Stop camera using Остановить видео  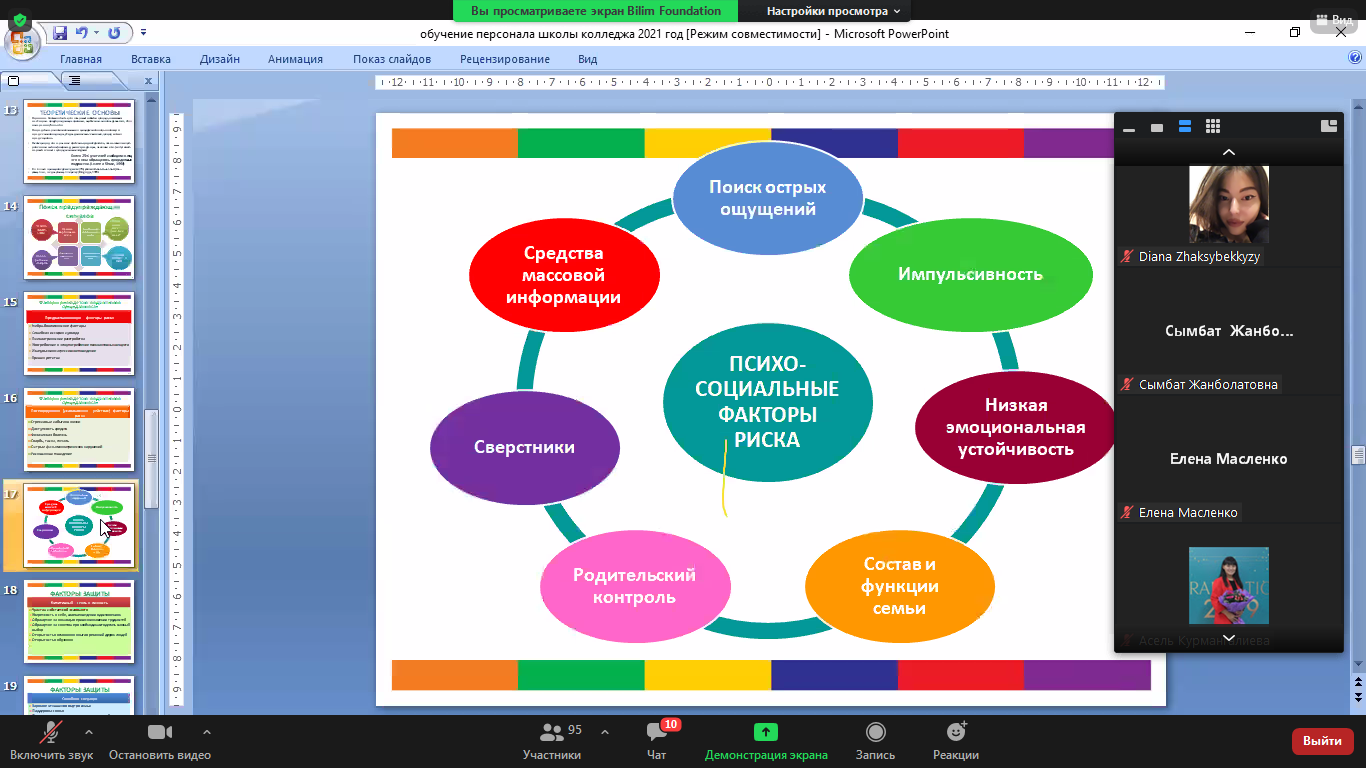point(160,733)
